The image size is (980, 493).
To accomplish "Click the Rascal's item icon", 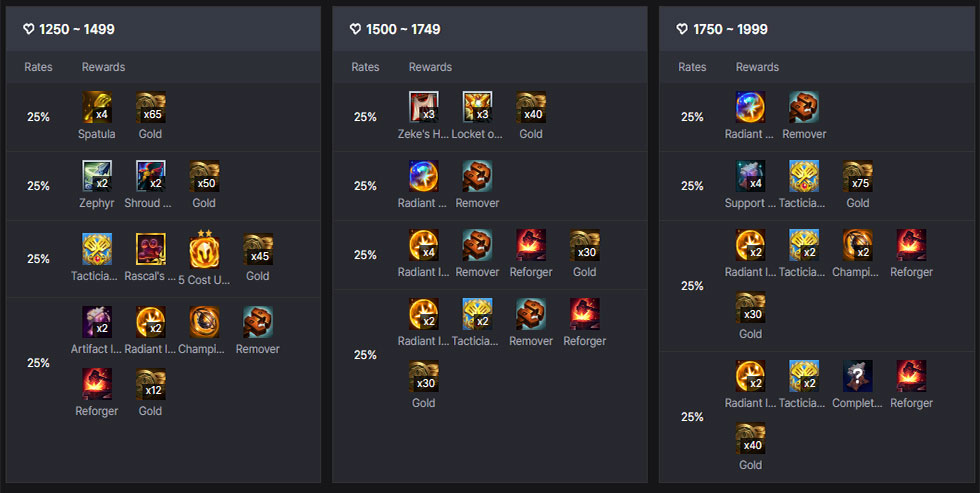I will click(x=151, y=249).
